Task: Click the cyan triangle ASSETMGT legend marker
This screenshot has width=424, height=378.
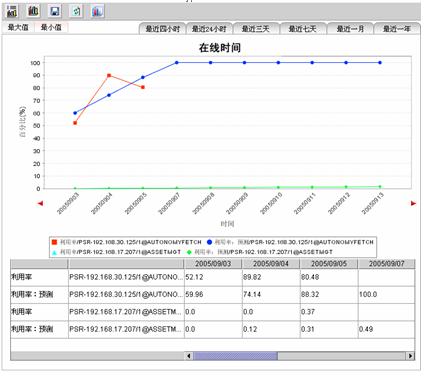Action: 55,252
